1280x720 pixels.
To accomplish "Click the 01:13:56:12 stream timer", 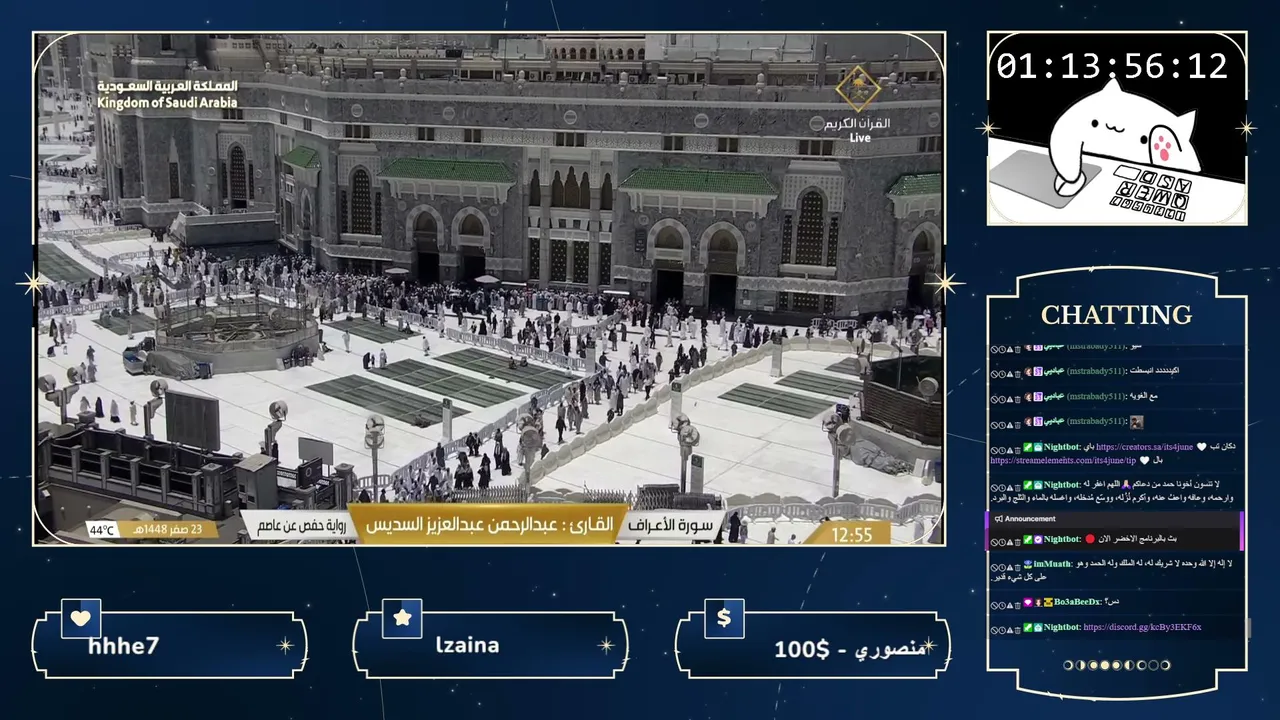I will click(1112, 66).
